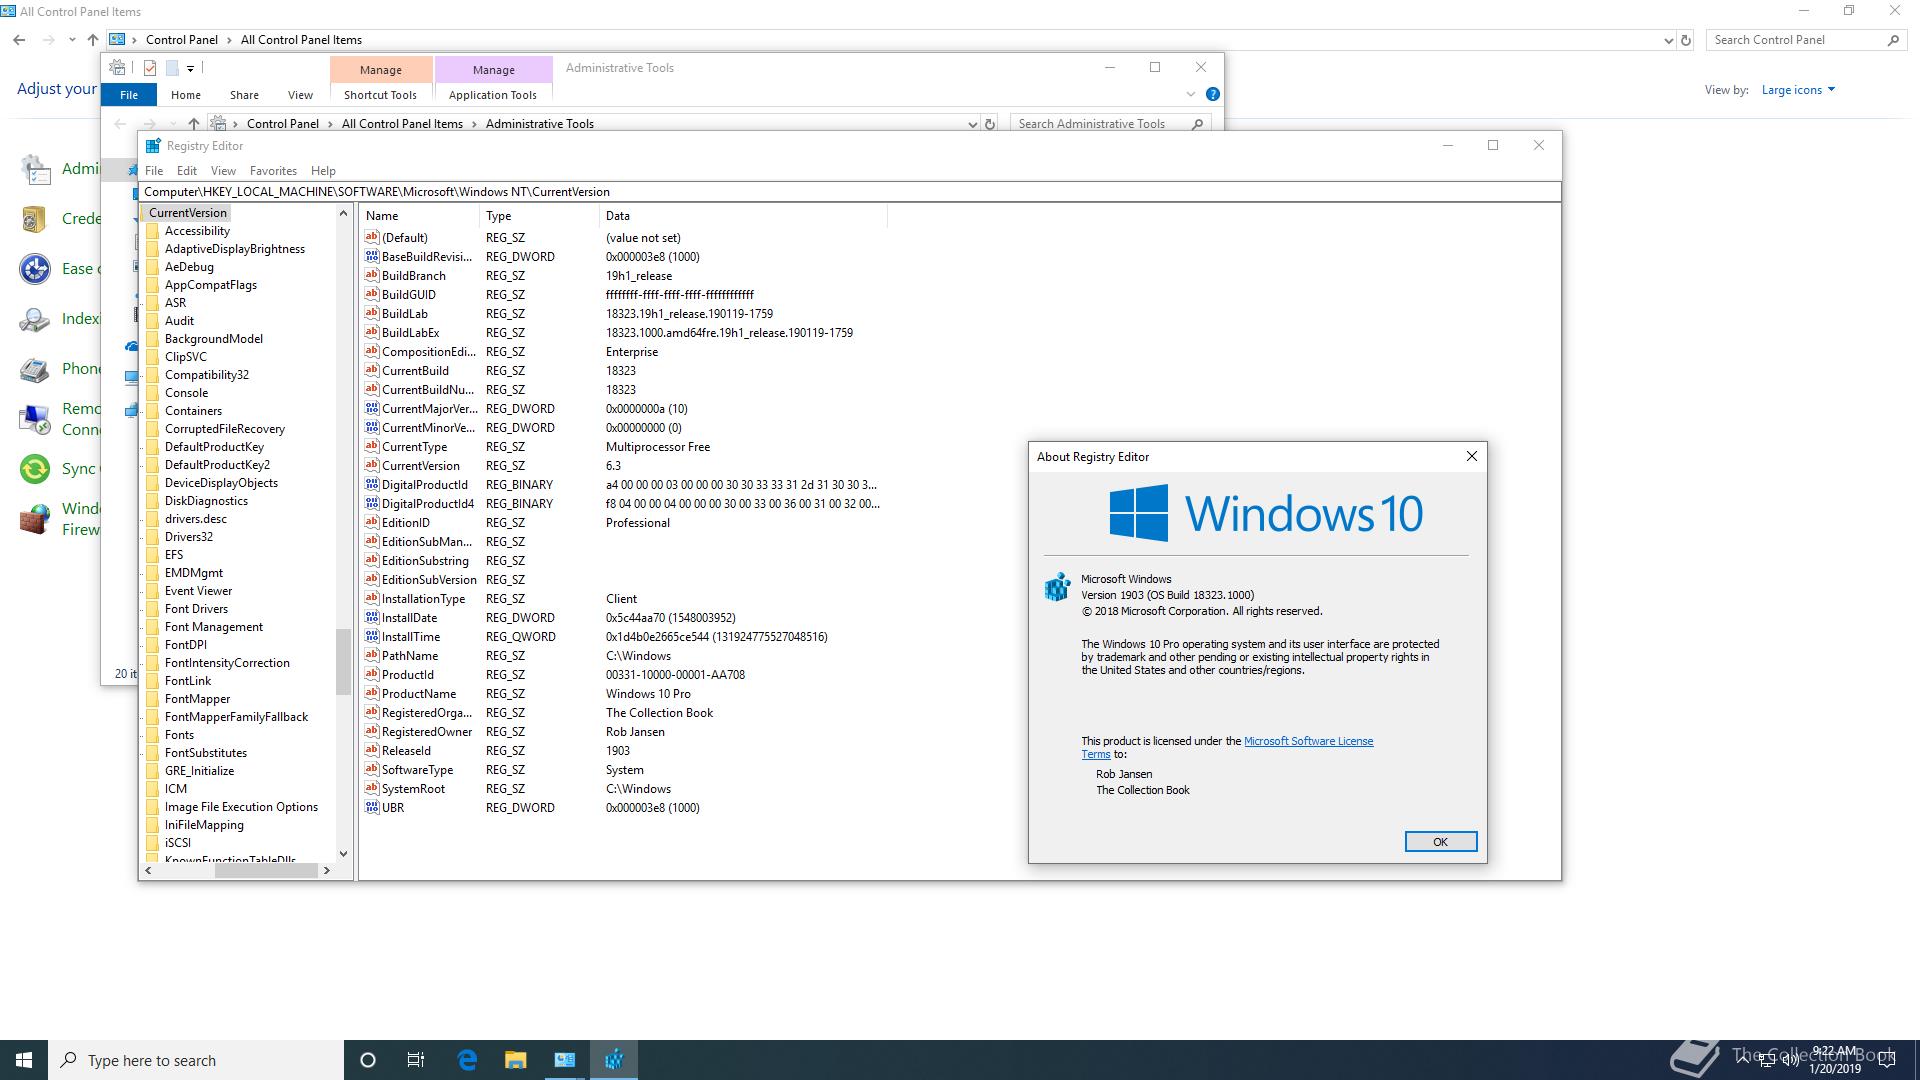Screen dimensions: 1920x1080
Task: Click the taskbar clock showing 1/20/2019
Action: click(1835, 1060)
